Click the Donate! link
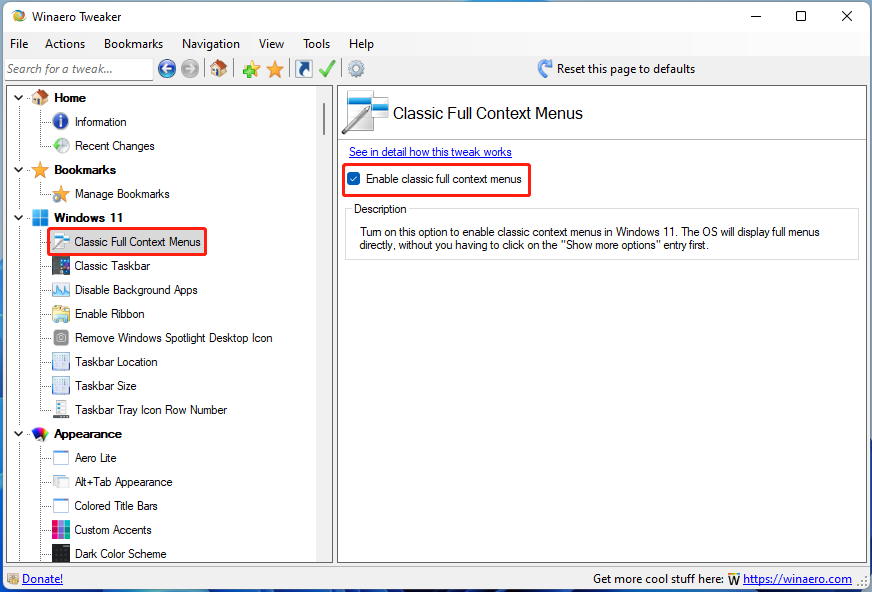The image size is (872, 592). pos(42,579)
